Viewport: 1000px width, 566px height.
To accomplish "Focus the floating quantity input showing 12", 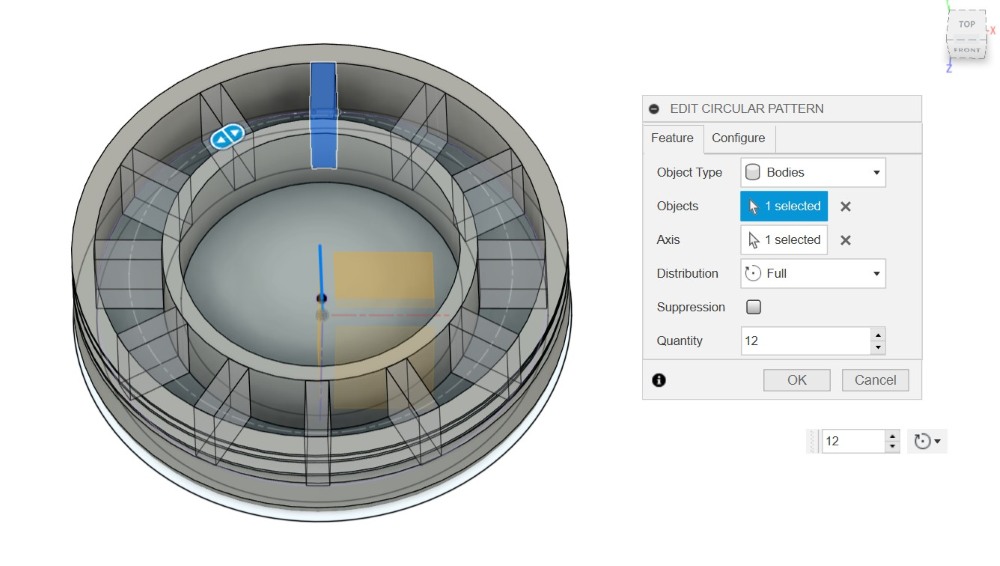I will tap(853, 441).
